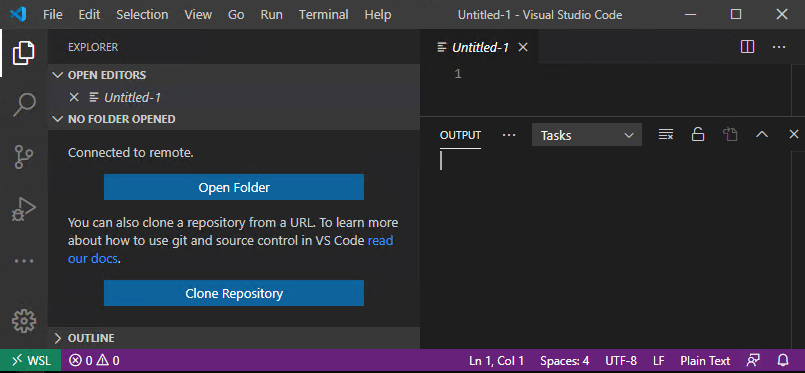Open the Terminal menu
This screenshot has height=373, width=805.
pos(323,14)
